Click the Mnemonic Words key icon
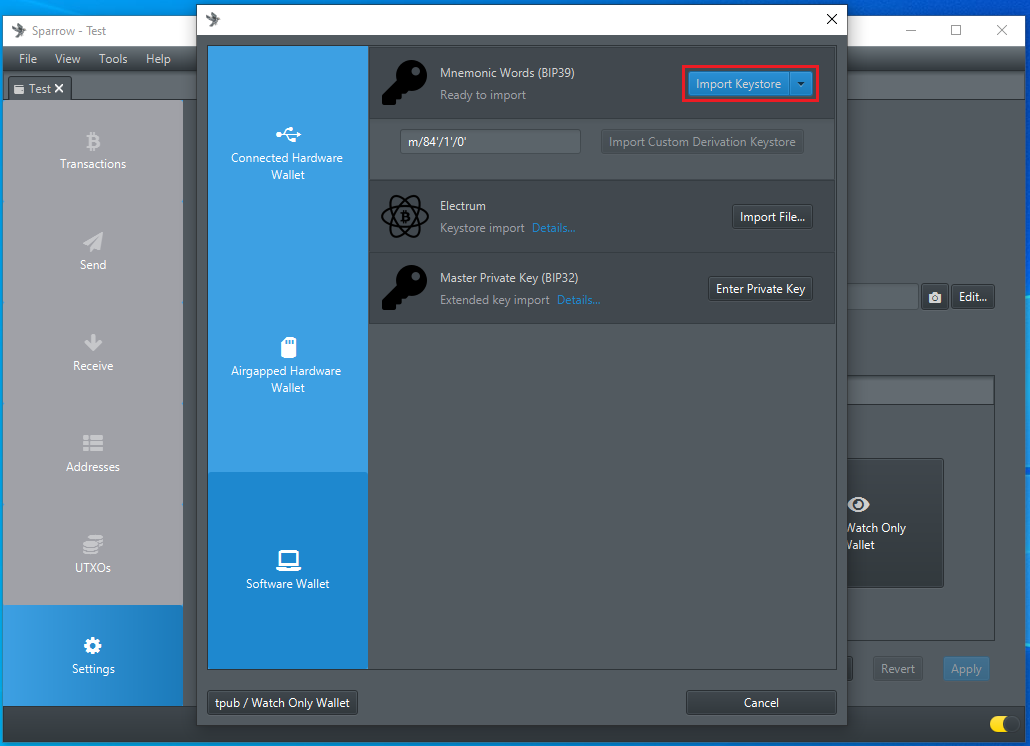Screen dimensions: 1030x746 [404, 83]
